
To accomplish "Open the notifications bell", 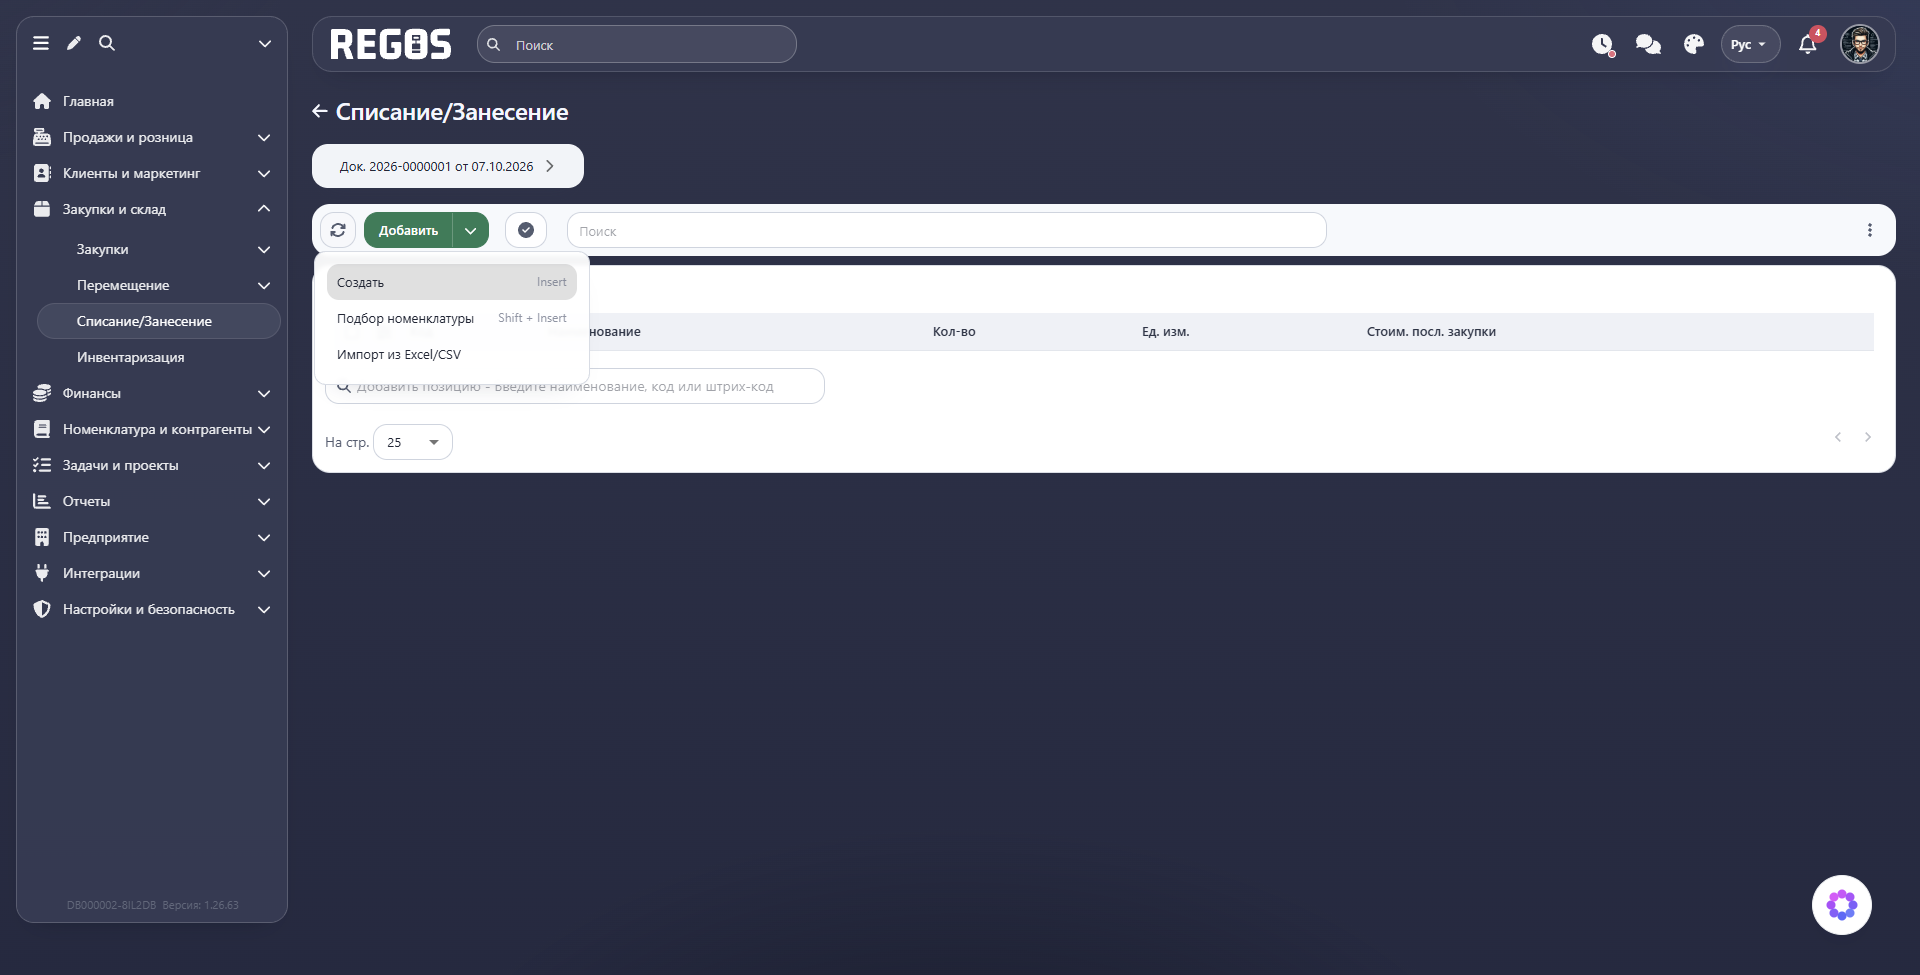I will click(1808, 44).
